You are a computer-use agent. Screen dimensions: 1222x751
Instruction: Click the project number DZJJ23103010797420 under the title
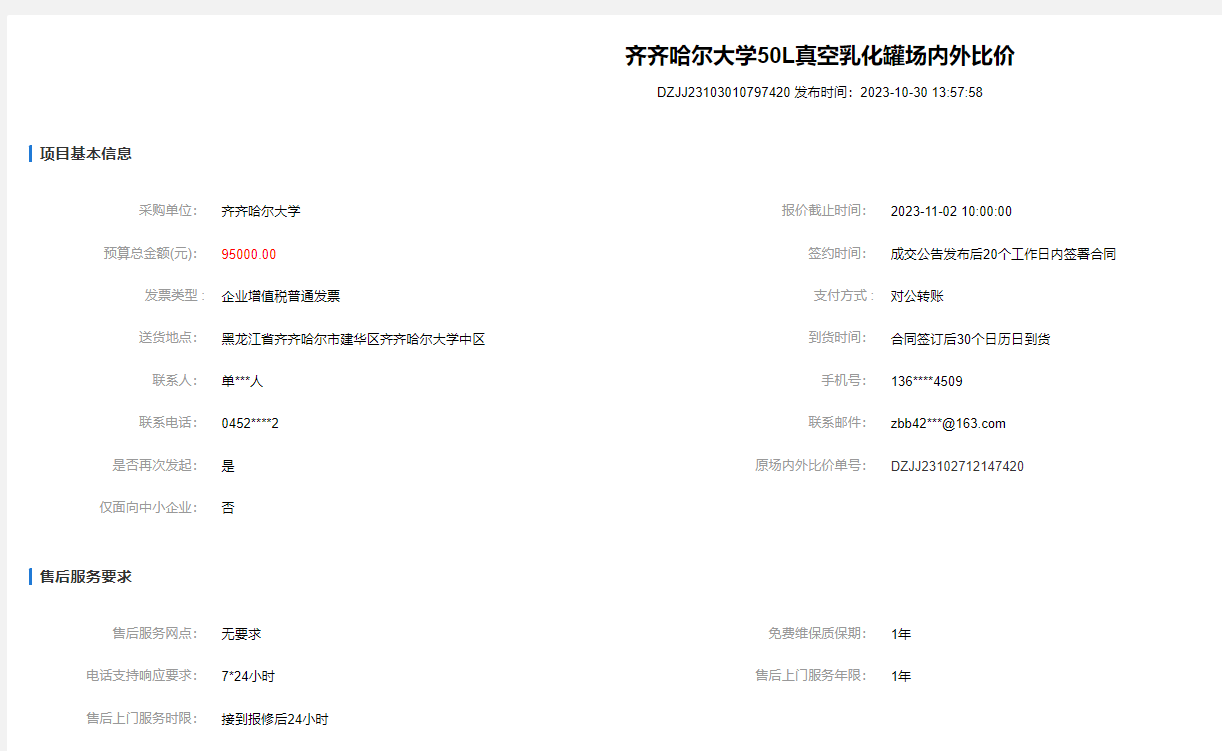[x=723, y=93]
